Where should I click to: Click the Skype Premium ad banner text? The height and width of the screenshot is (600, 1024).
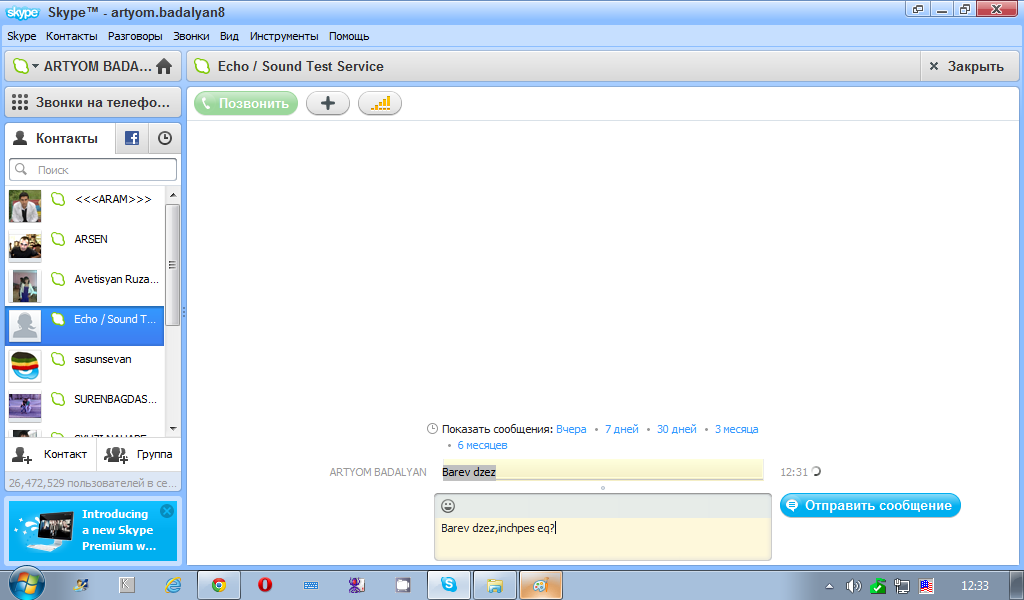(x=118, y=530)
